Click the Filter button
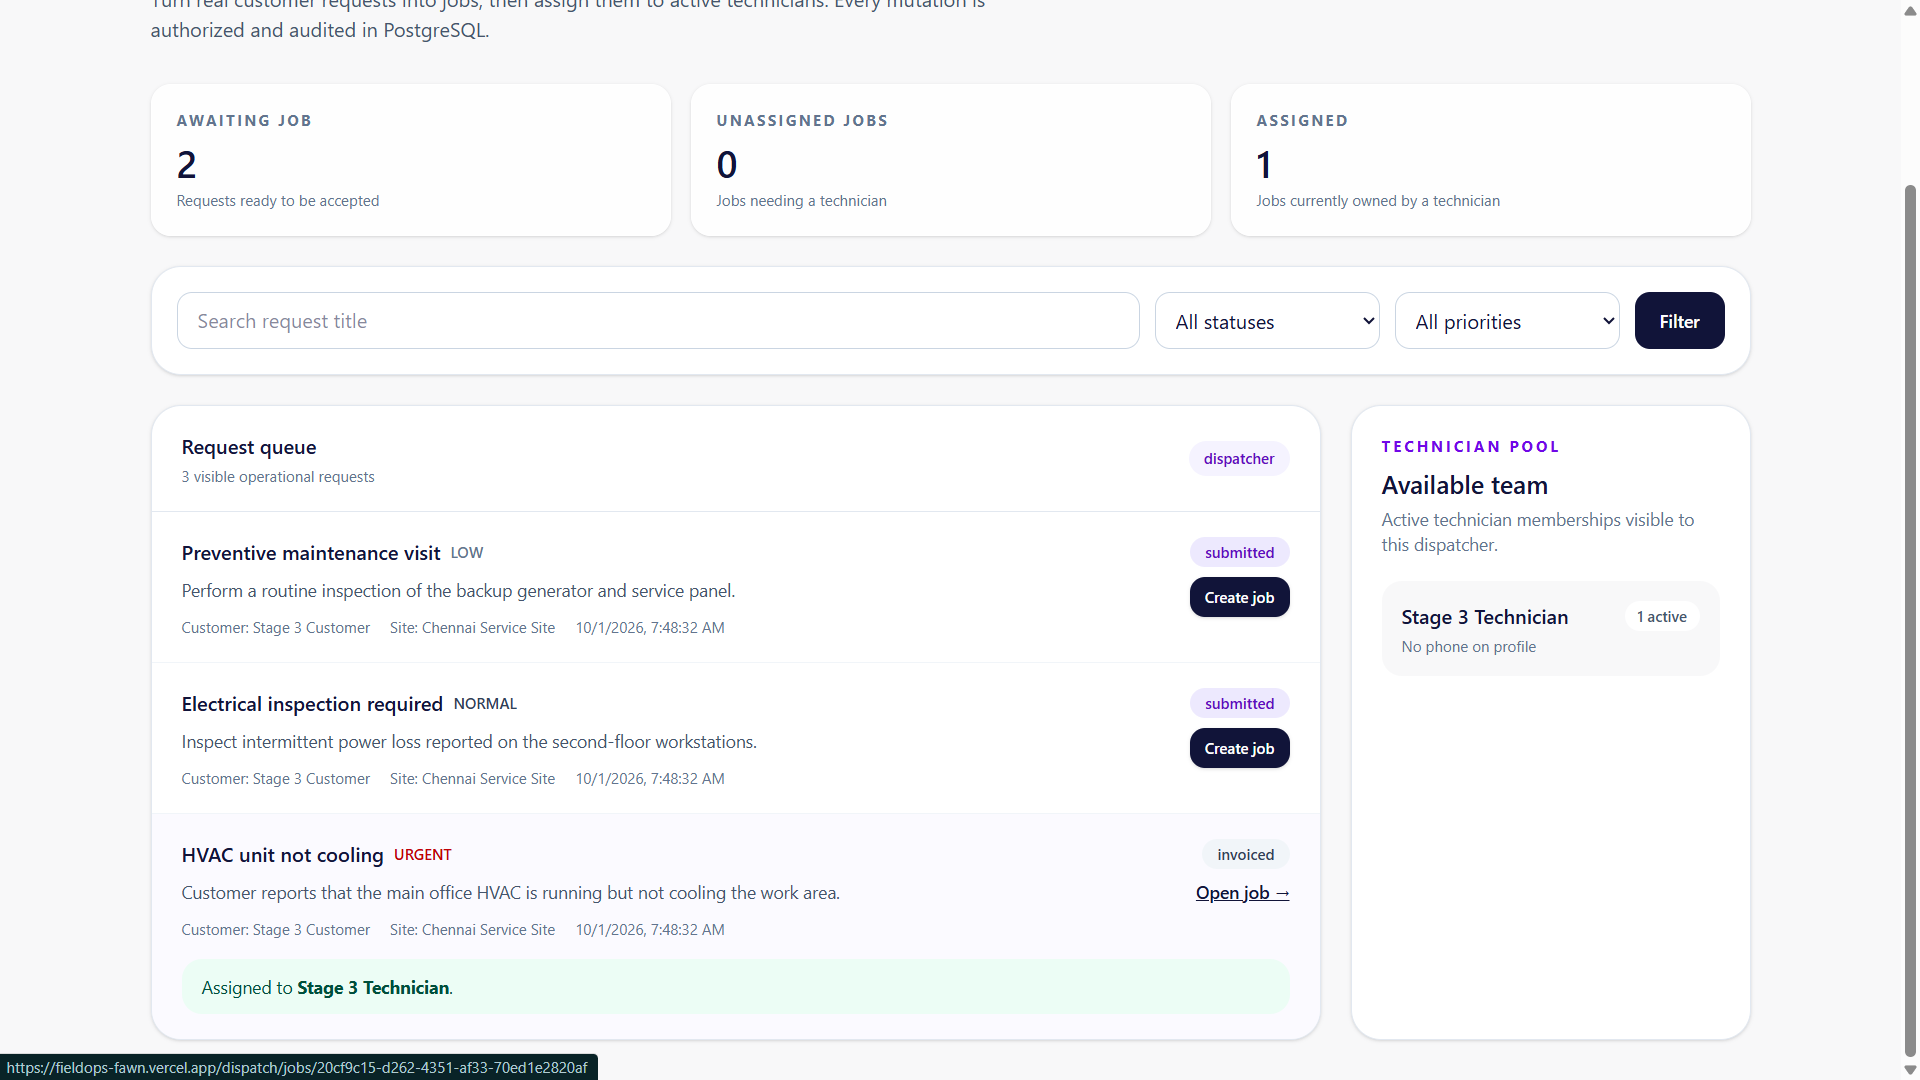 tap(1679, 321)
